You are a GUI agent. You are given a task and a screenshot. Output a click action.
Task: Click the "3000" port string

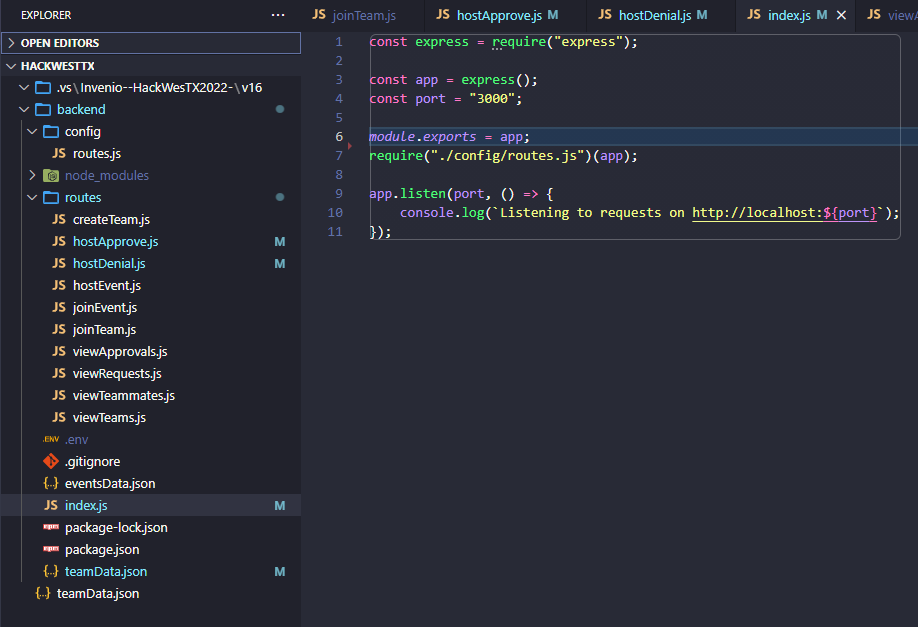tap(492, 99)
